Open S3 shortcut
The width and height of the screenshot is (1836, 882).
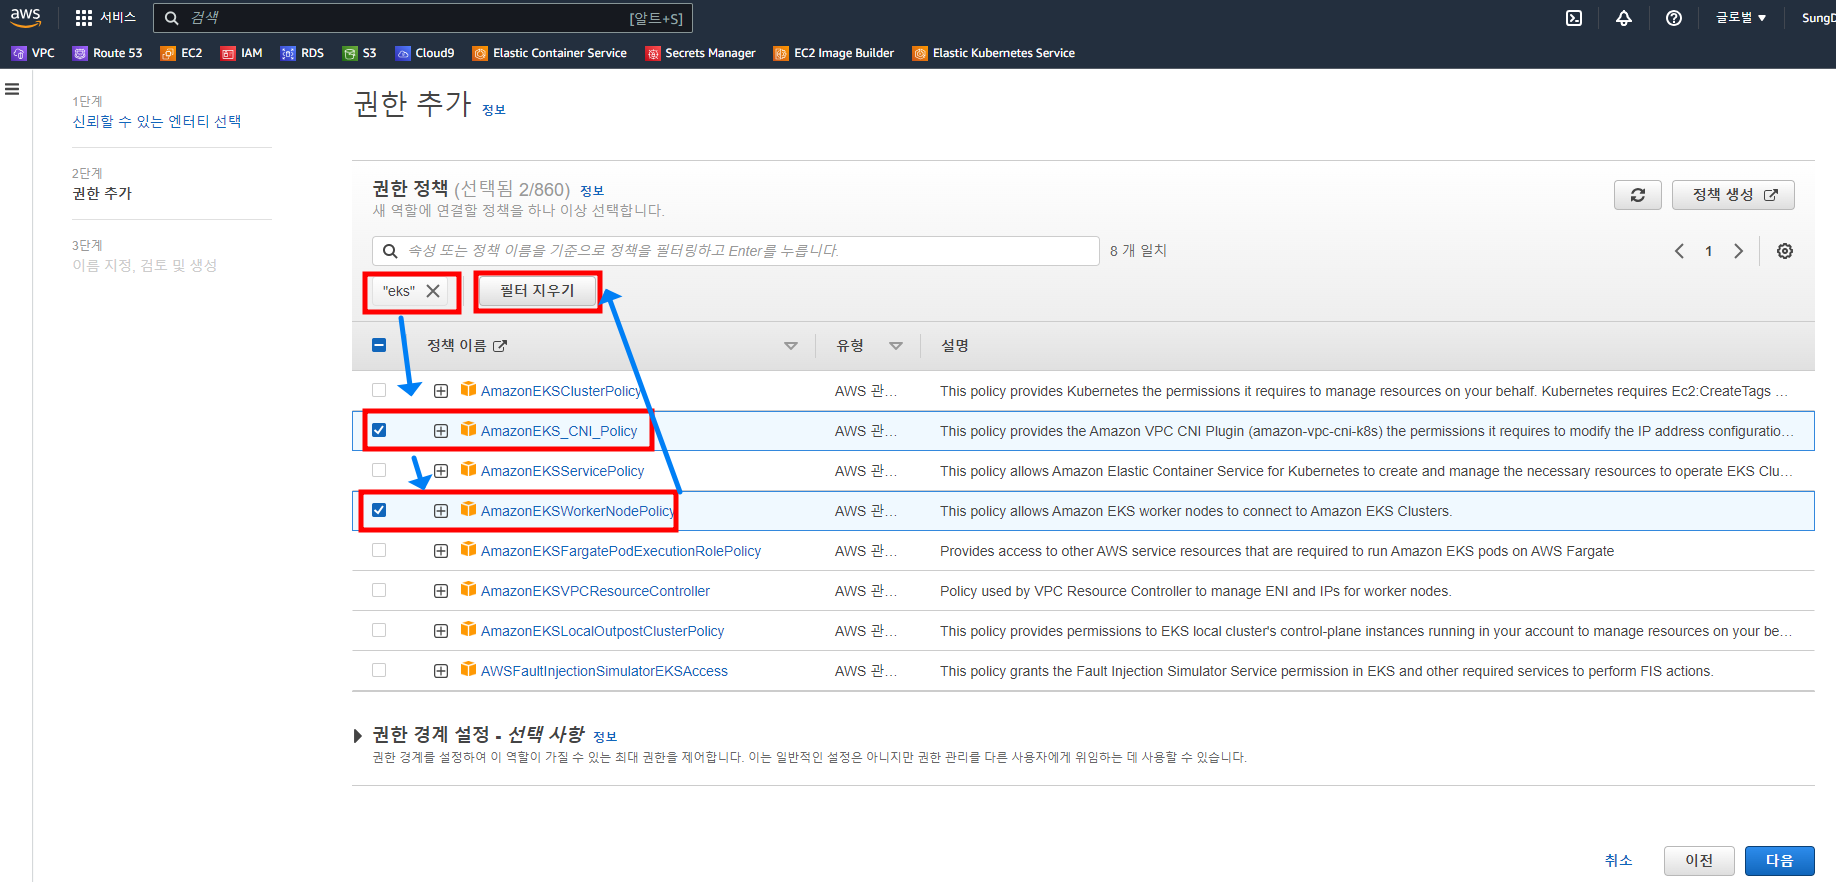359,53
